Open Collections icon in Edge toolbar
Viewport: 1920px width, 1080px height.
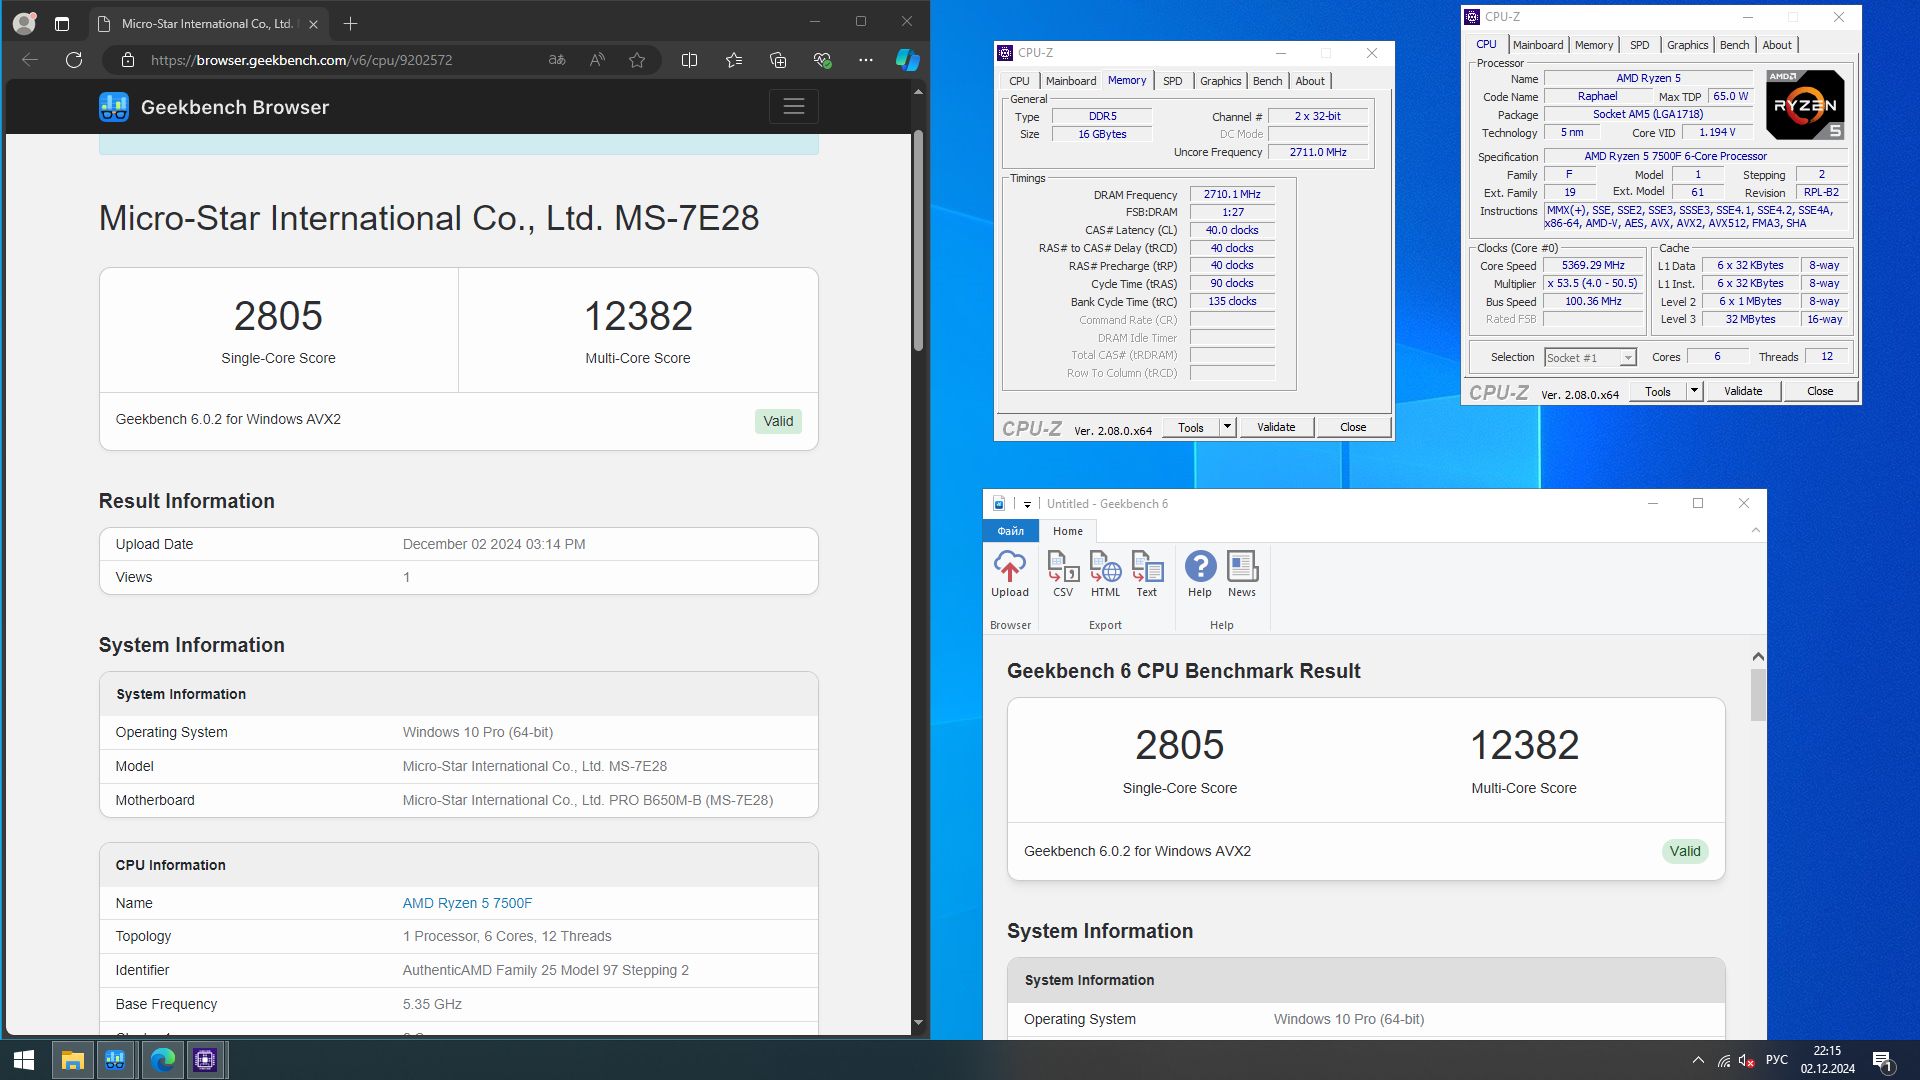pos(778,60)
